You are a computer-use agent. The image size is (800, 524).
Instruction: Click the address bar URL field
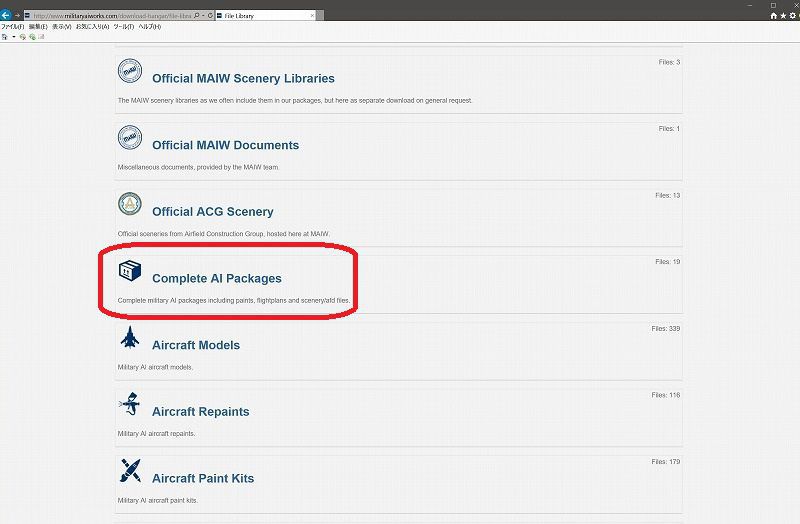coord(112,15)
